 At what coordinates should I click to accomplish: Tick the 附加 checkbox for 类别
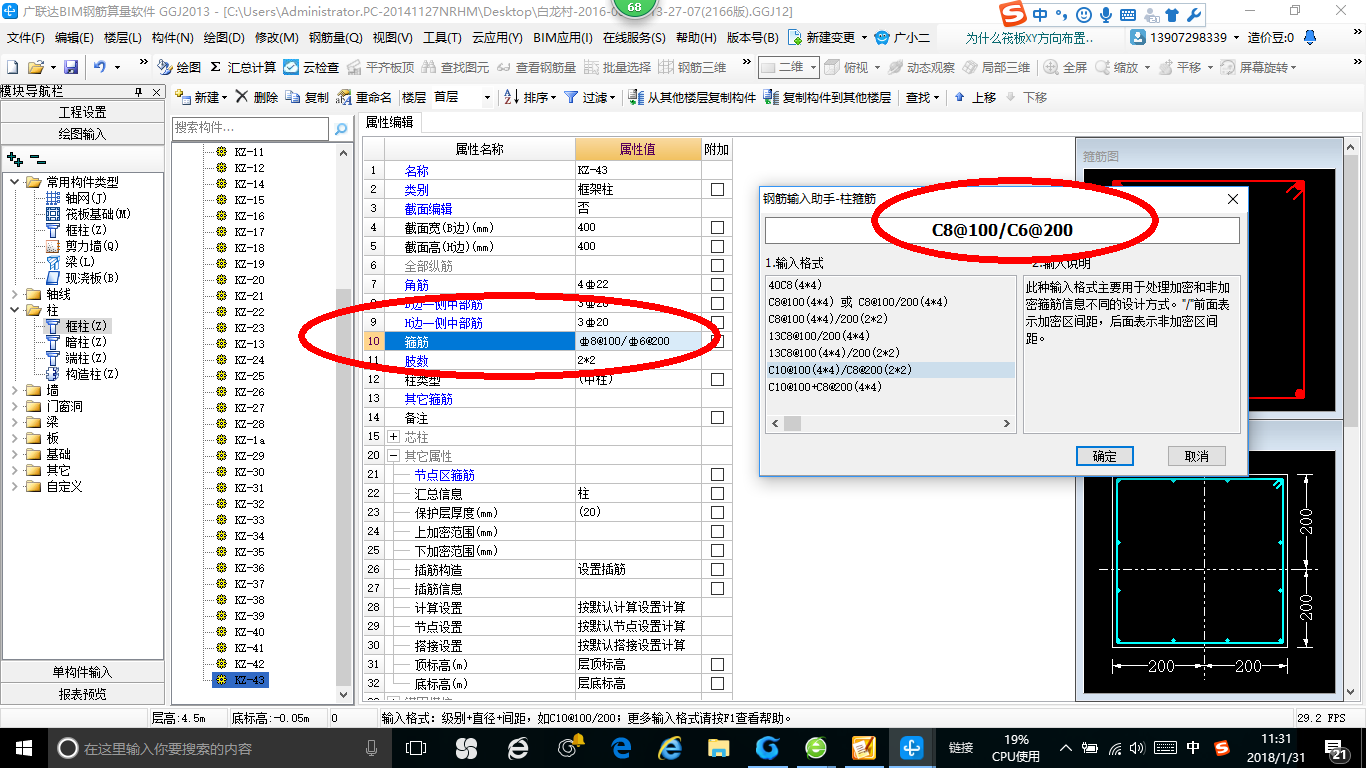[717, 190]
